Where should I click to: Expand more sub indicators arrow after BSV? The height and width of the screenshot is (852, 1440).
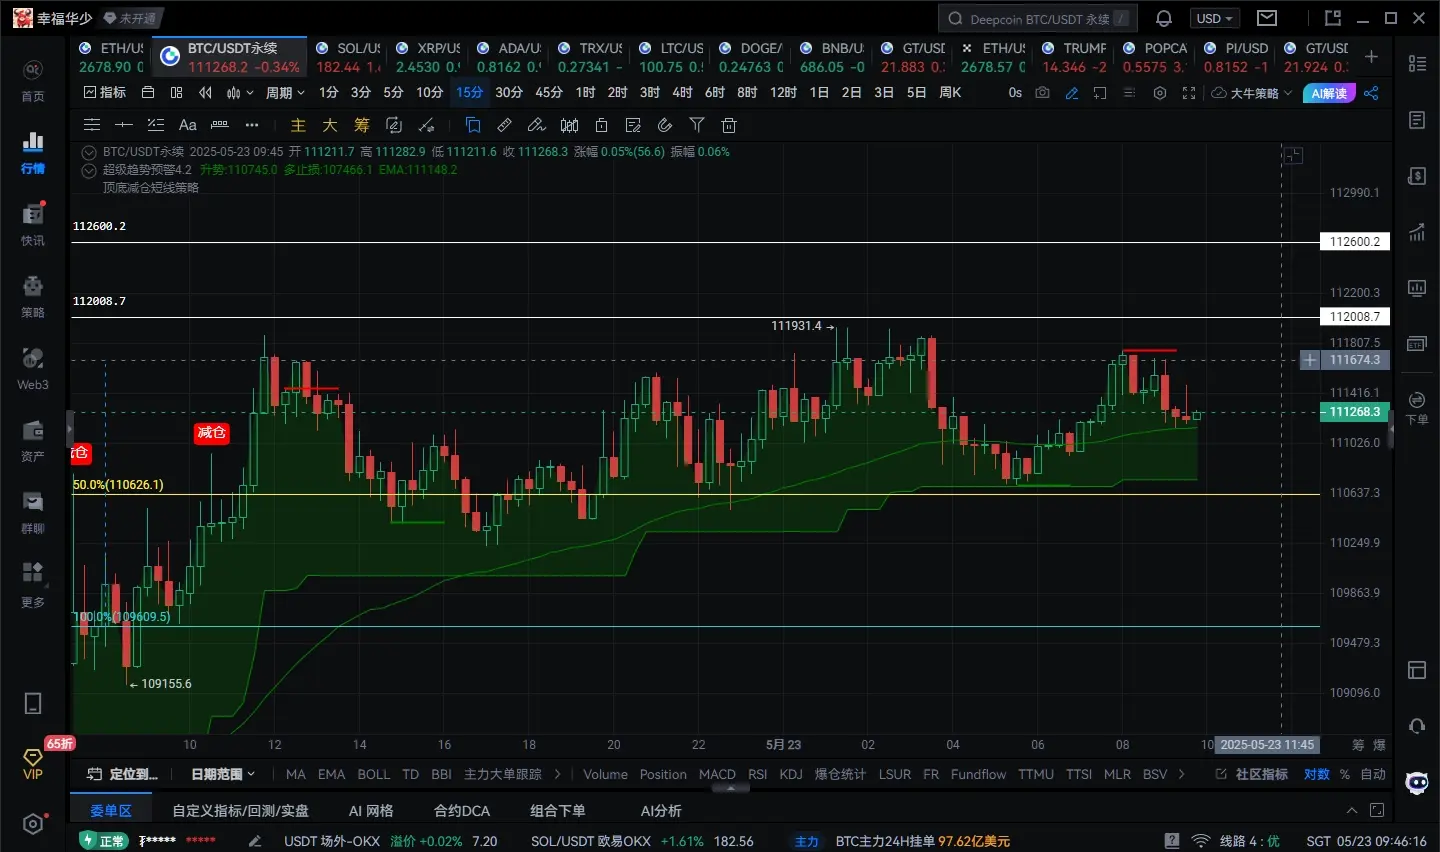tap(1182, 774)
